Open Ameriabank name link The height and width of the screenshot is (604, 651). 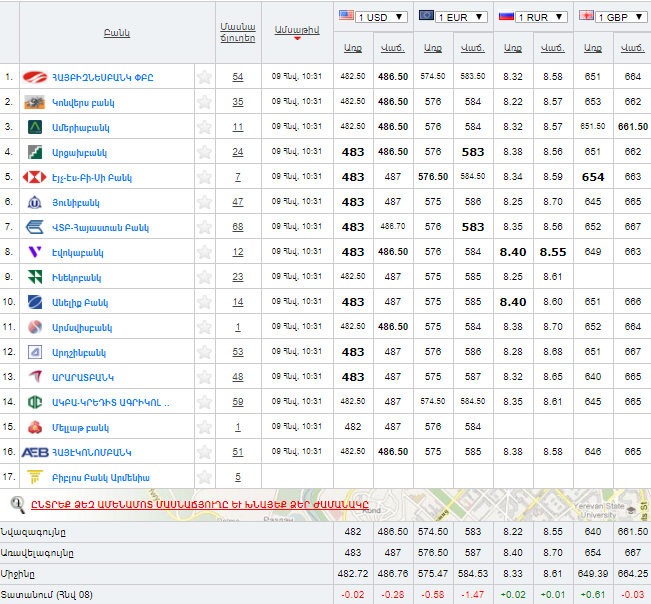81,128
